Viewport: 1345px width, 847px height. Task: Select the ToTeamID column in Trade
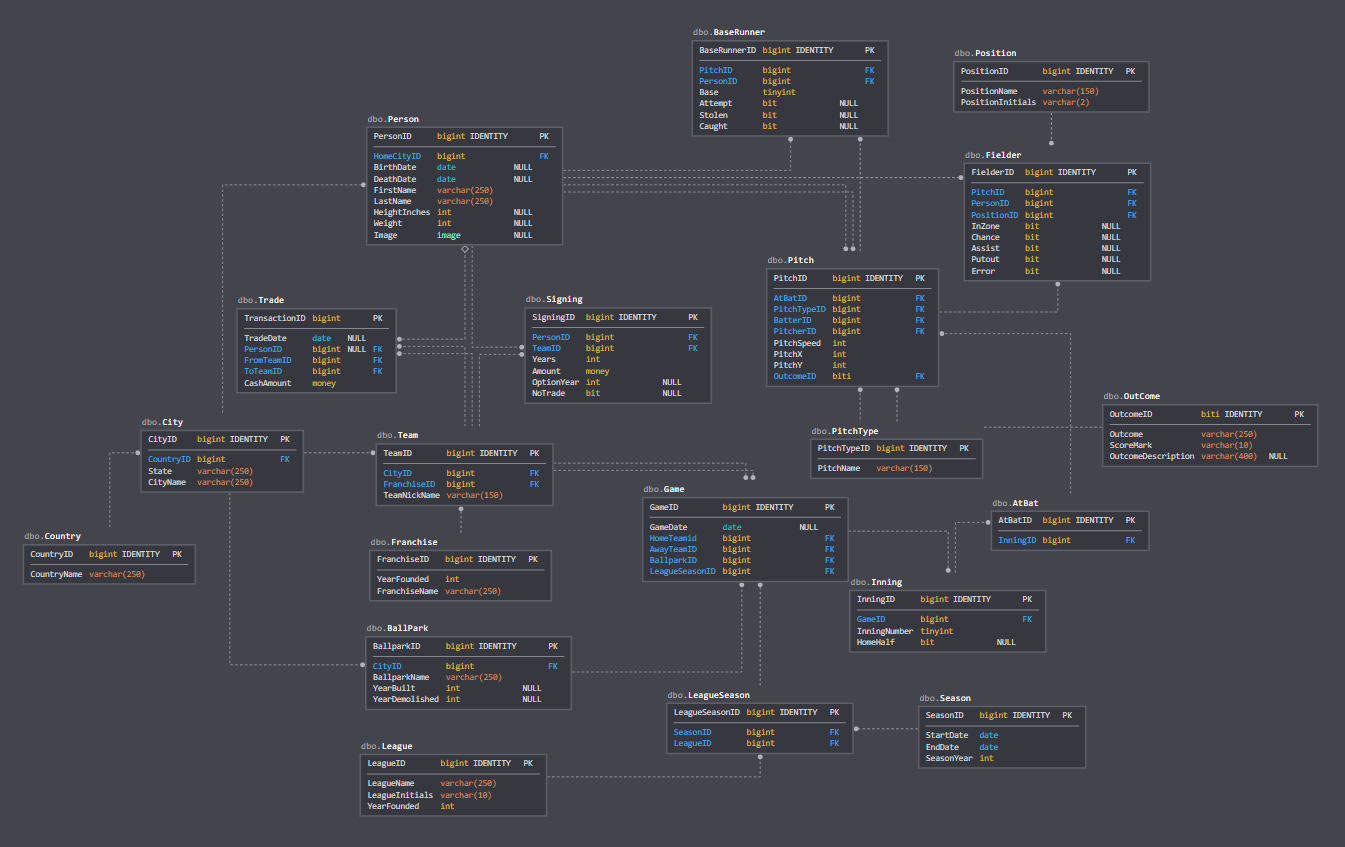point(316,371)
